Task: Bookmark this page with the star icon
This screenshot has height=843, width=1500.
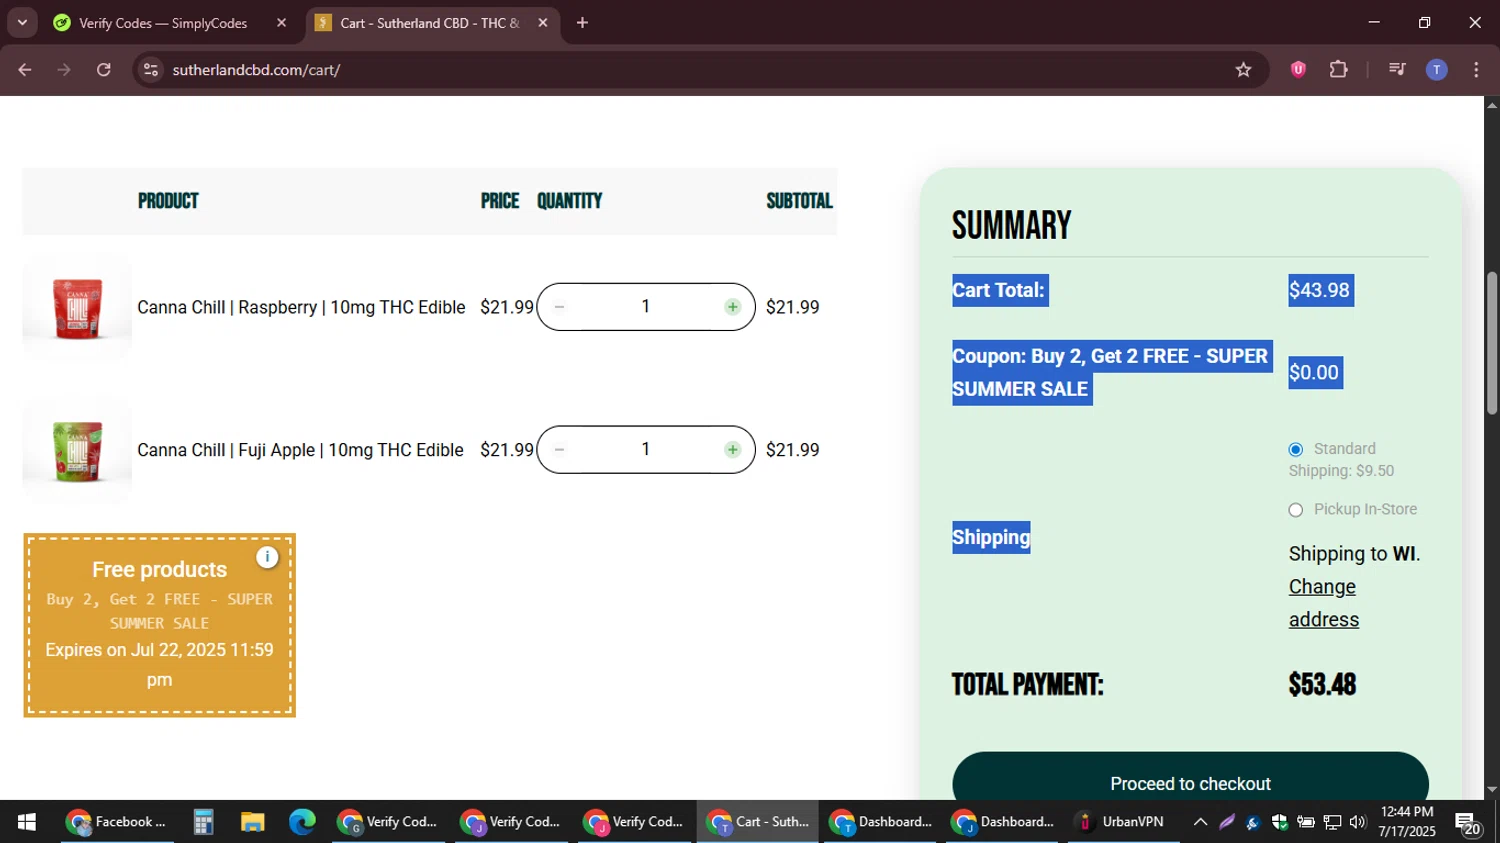Action: [1243, 70]
